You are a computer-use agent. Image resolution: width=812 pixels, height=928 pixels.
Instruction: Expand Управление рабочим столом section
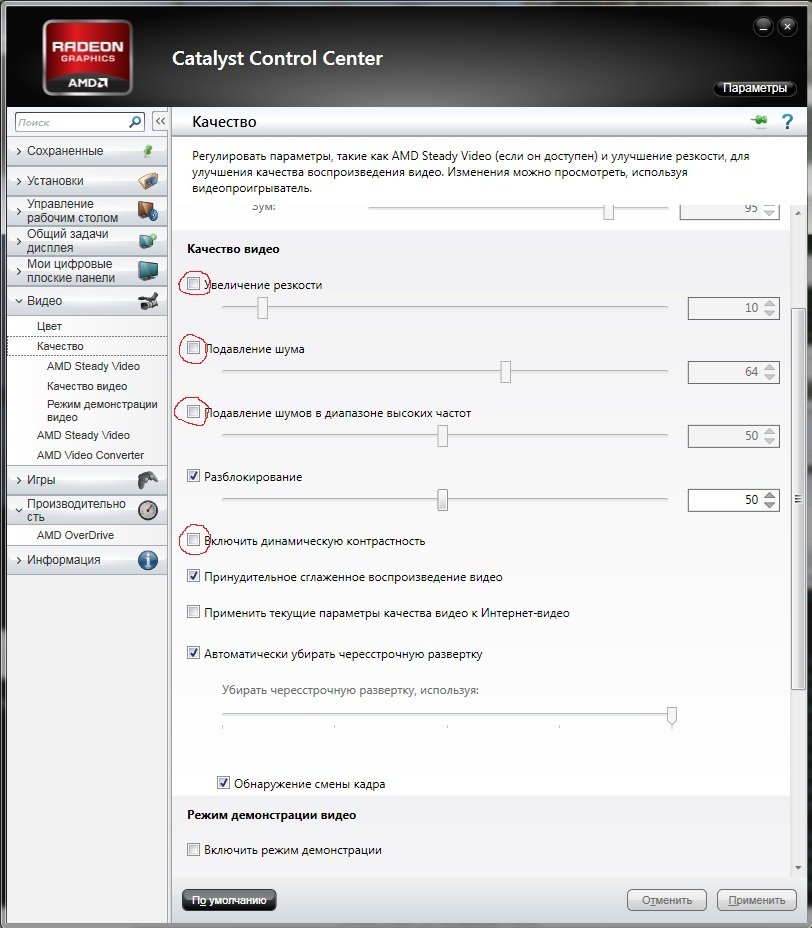pyautogui.click(x=19, y=211)
